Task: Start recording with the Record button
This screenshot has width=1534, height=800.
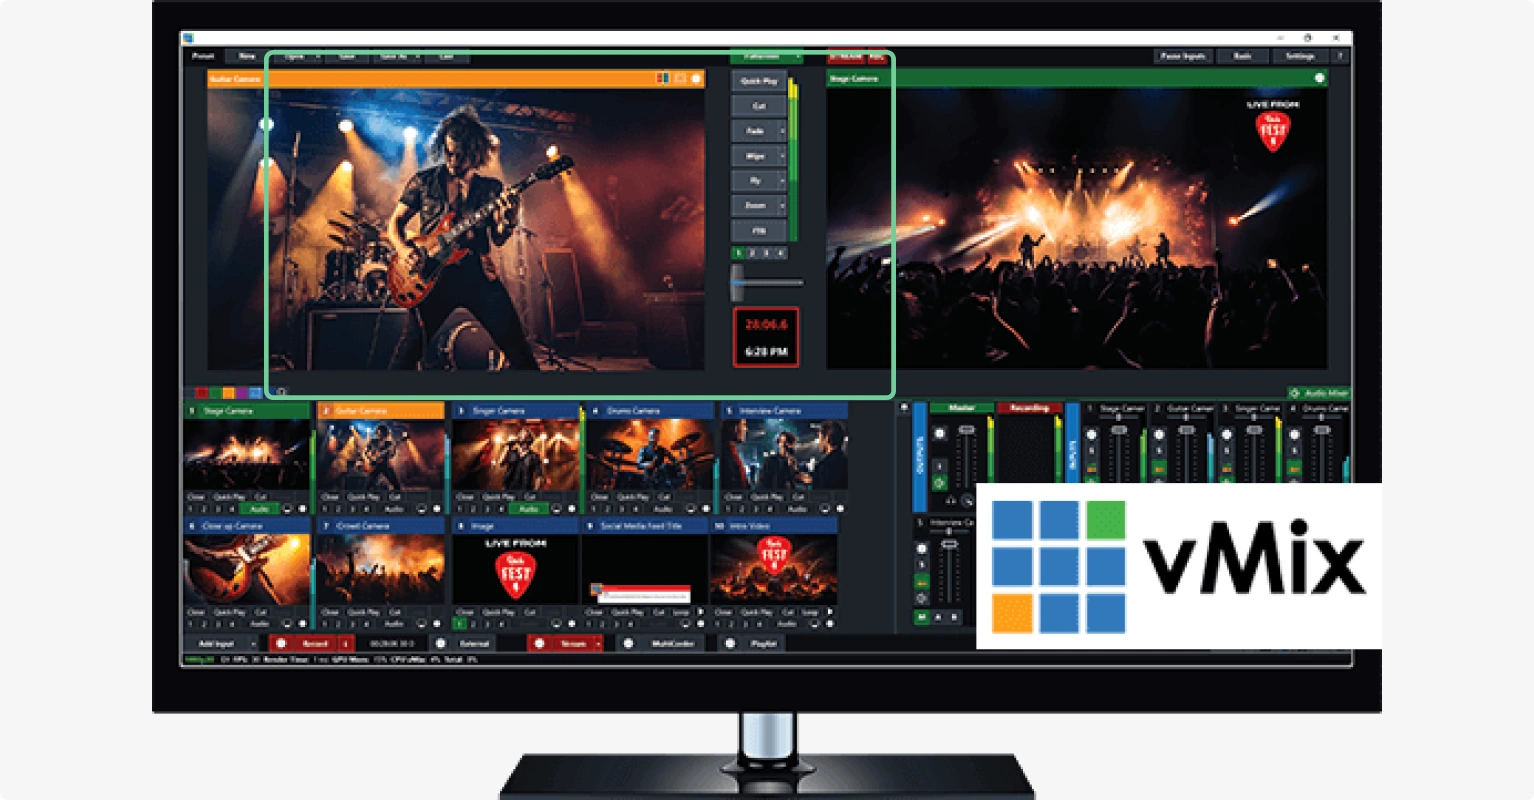Action: click(x=315, y=644)
